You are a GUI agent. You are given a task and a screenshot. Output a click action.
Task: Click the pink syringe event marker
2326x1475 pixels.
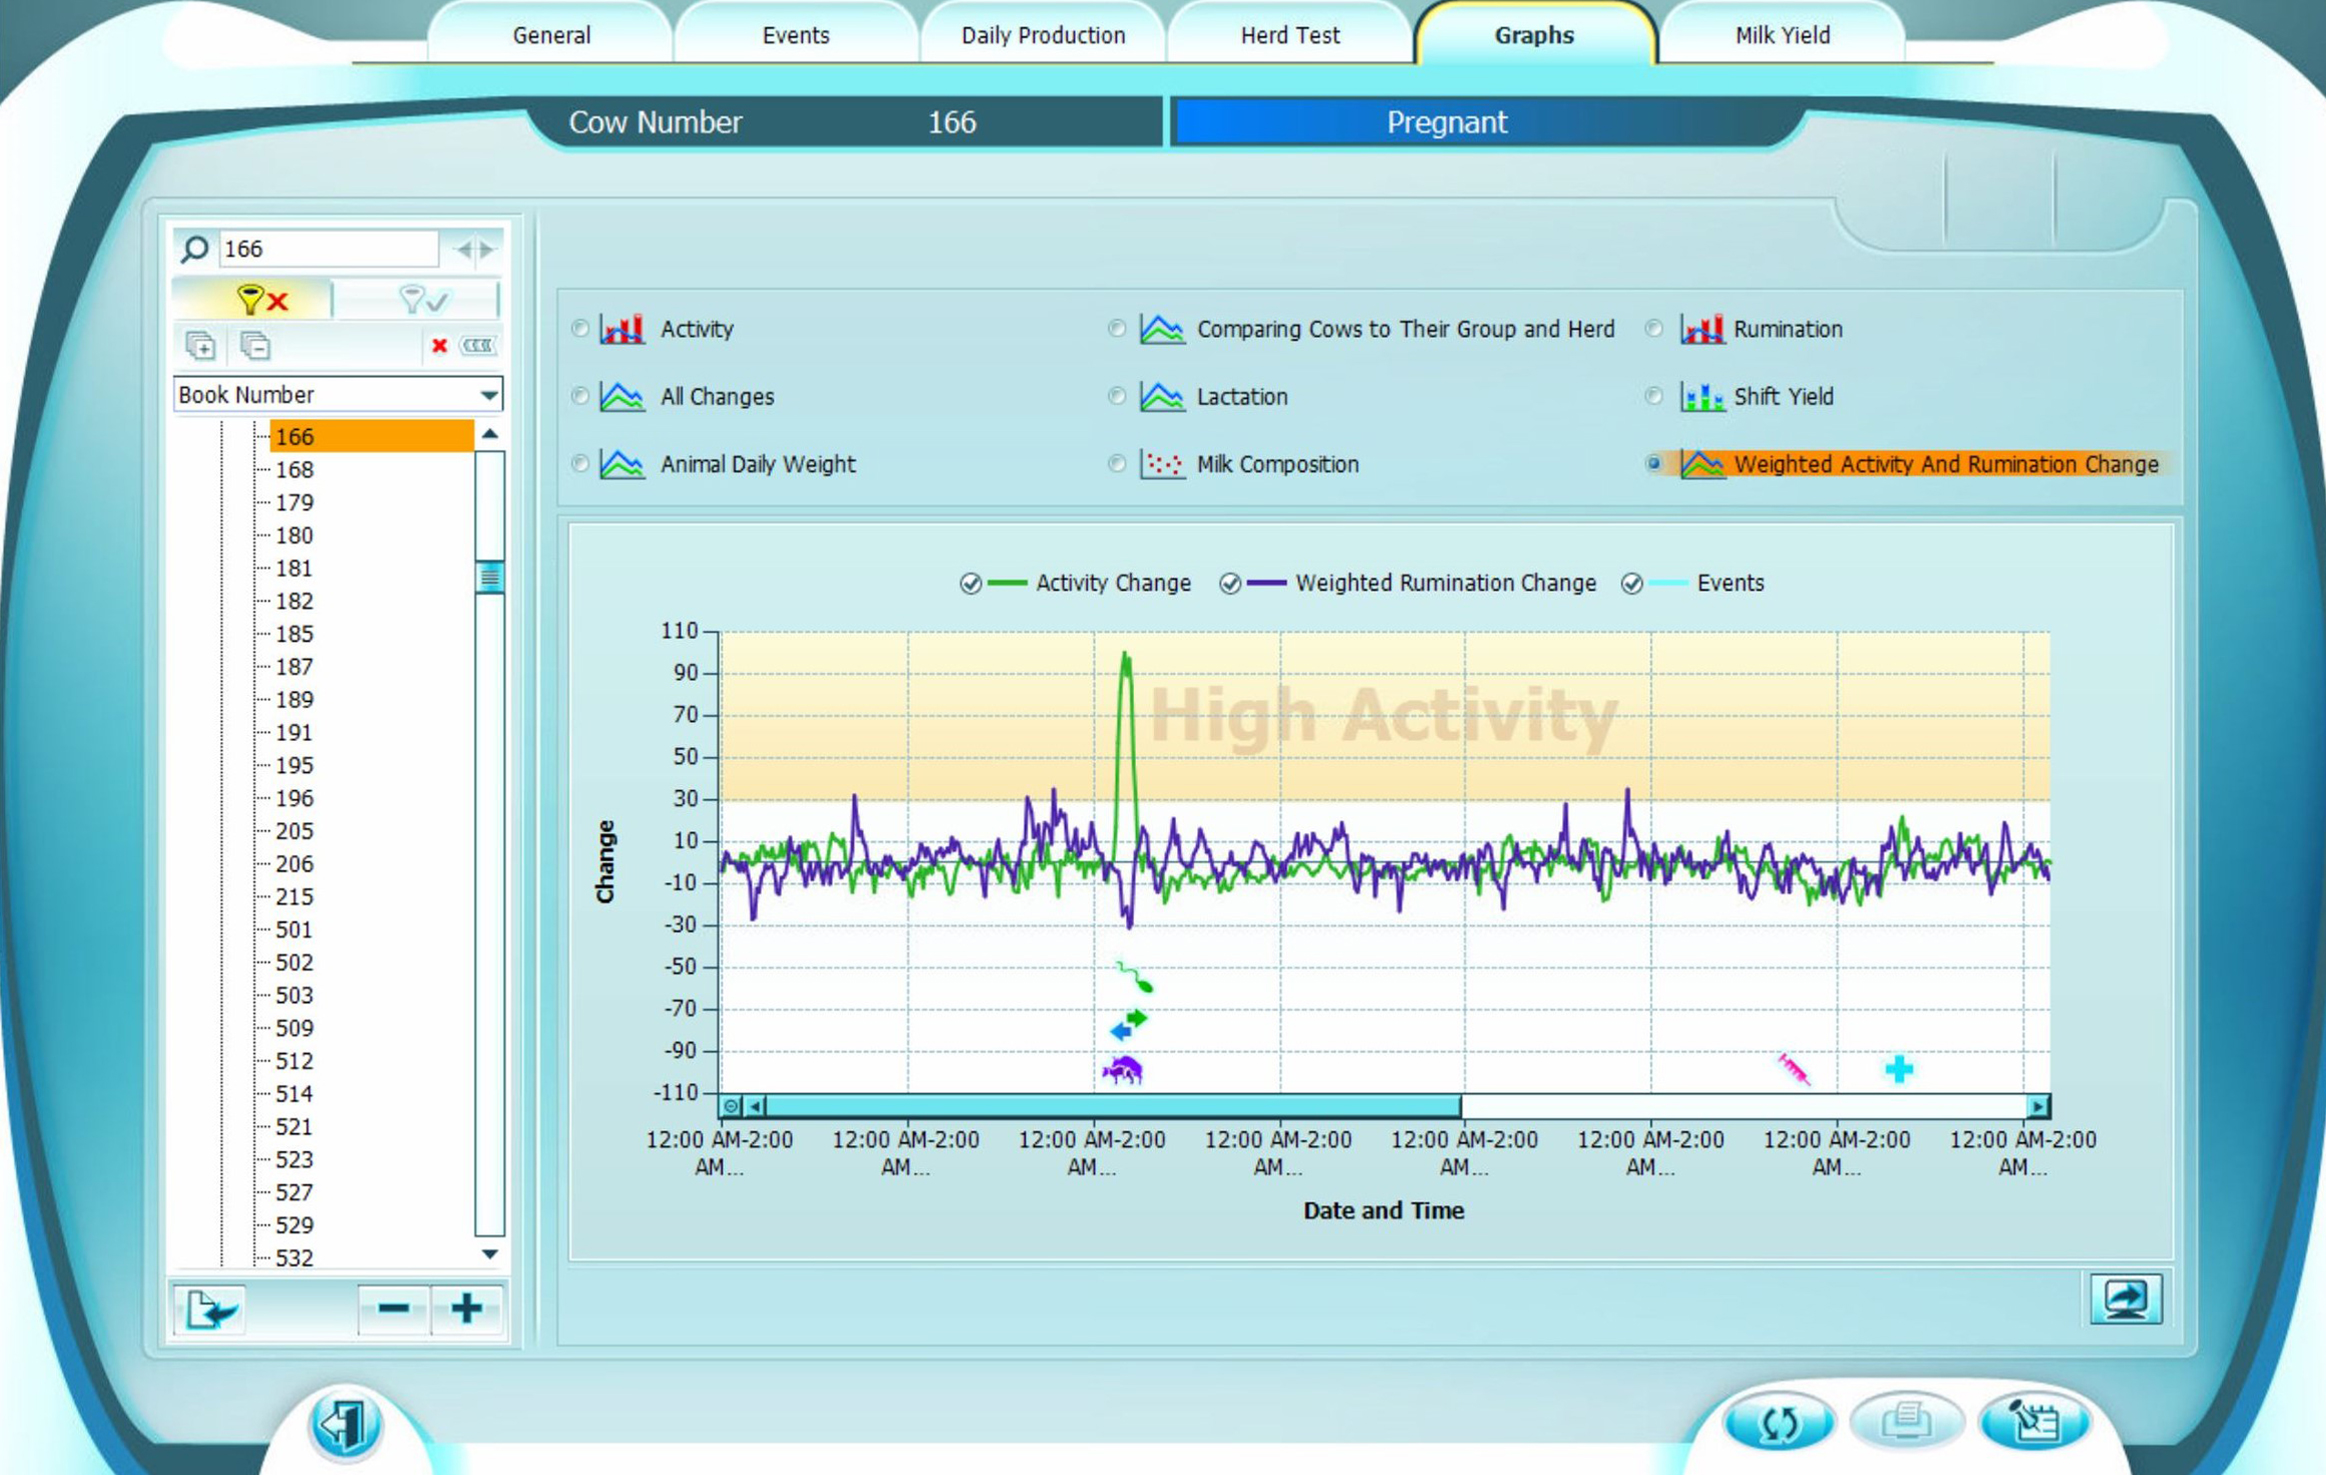click(1794, 1069)
